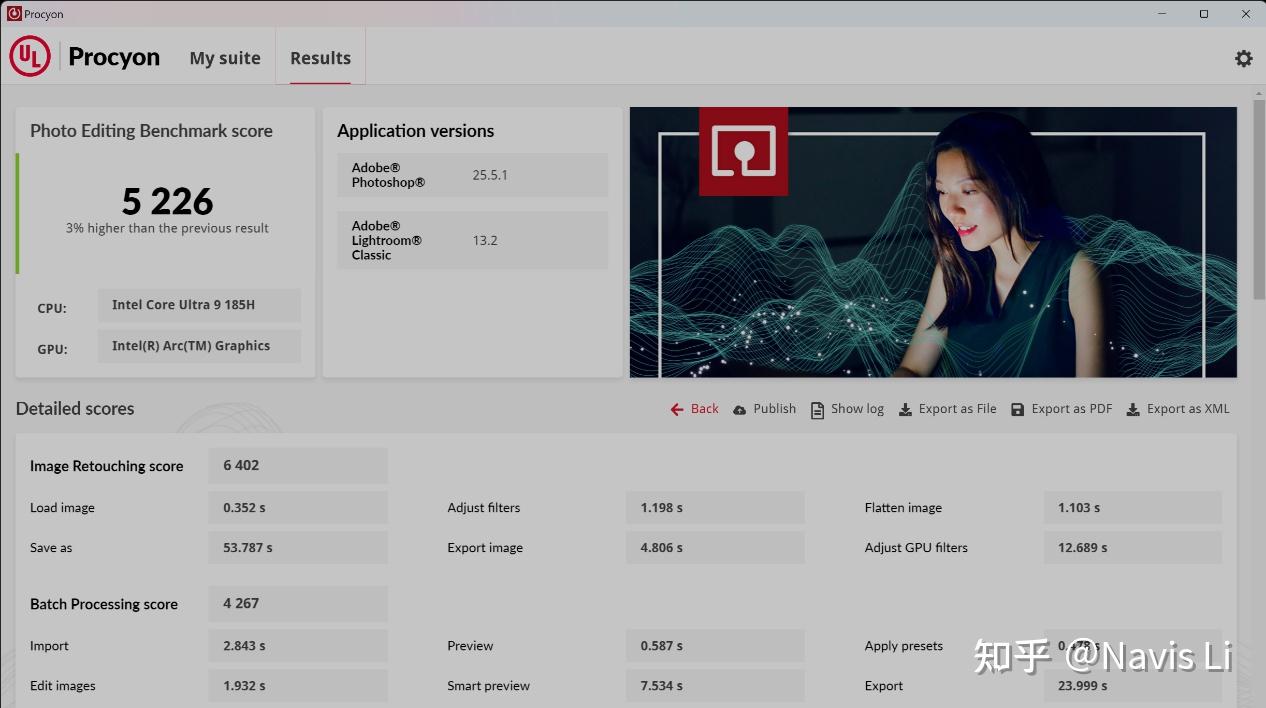Select CPU value Intel Core Ultra 9 185H
Image resolution: width=1266 pixels, height=708 pixels.
point(199,305)
